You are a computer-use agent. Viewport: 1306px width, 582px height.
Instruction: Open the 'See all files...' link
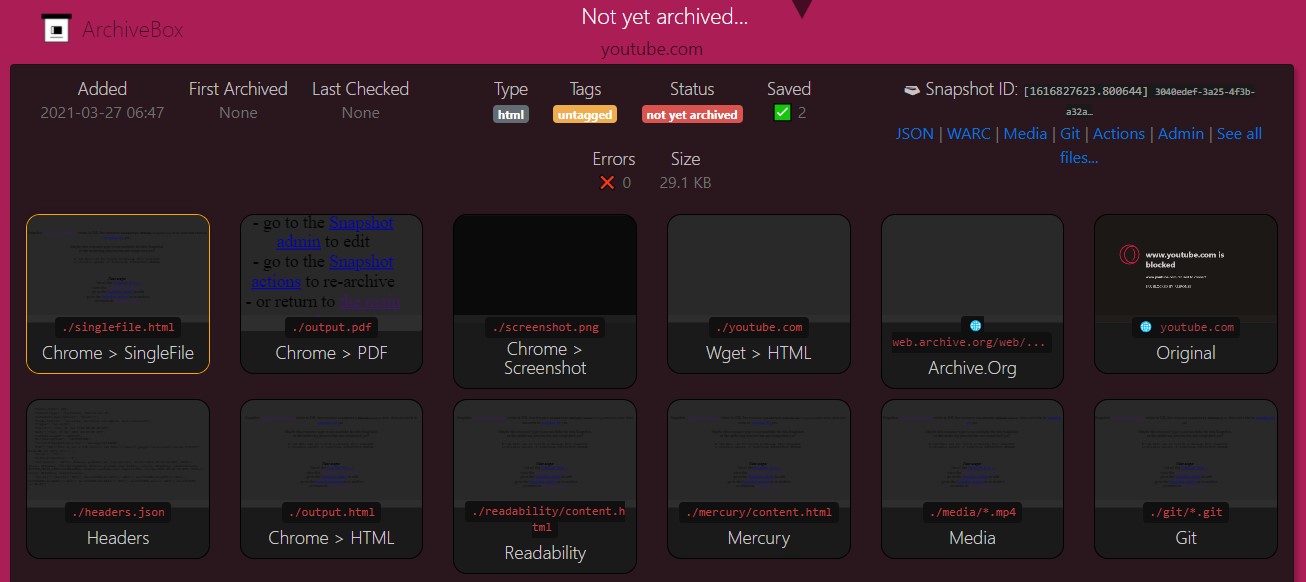[x=1161, y=146]
